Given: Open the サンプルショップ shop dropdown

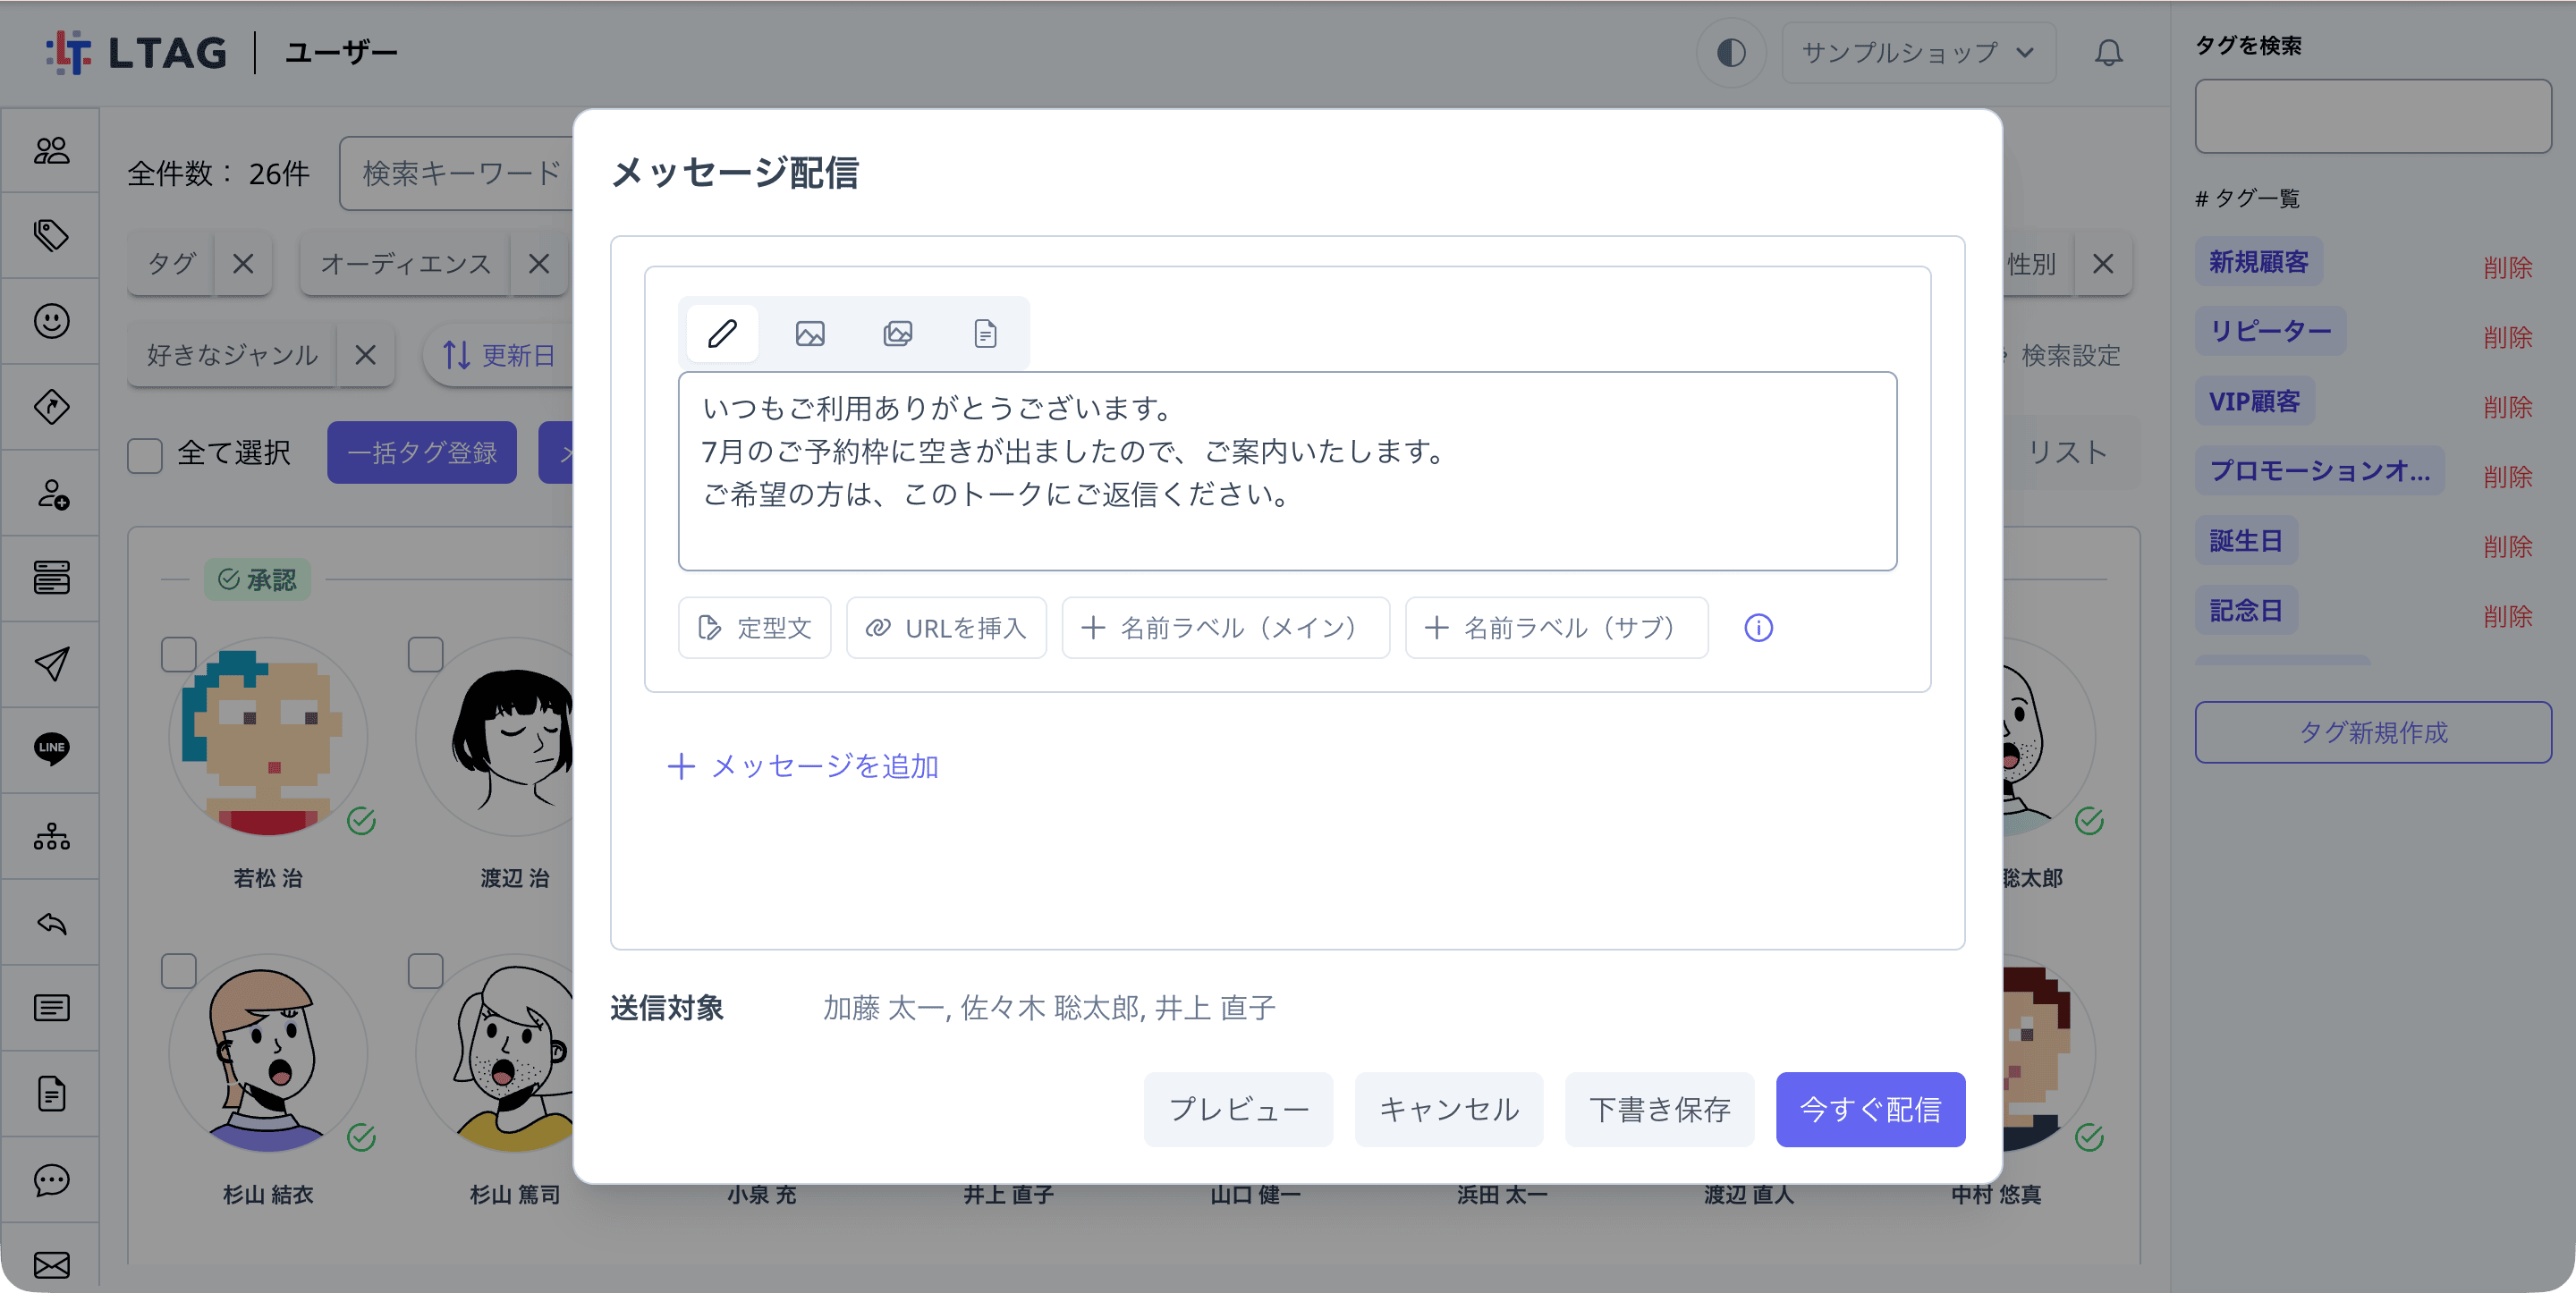Looking at the screenshot, I should pyautogui.click(x=1918, y=52).
